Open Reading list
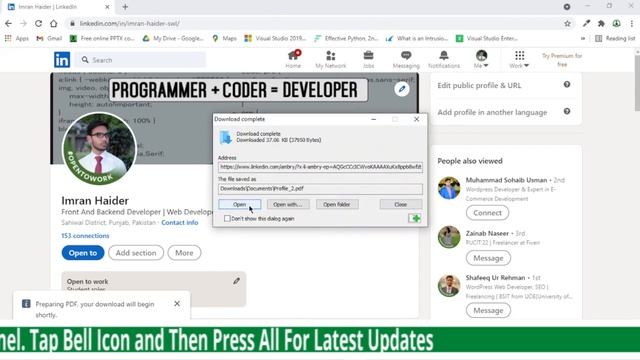Viewport: 640px width, 360px height. (x=615, y=38)
